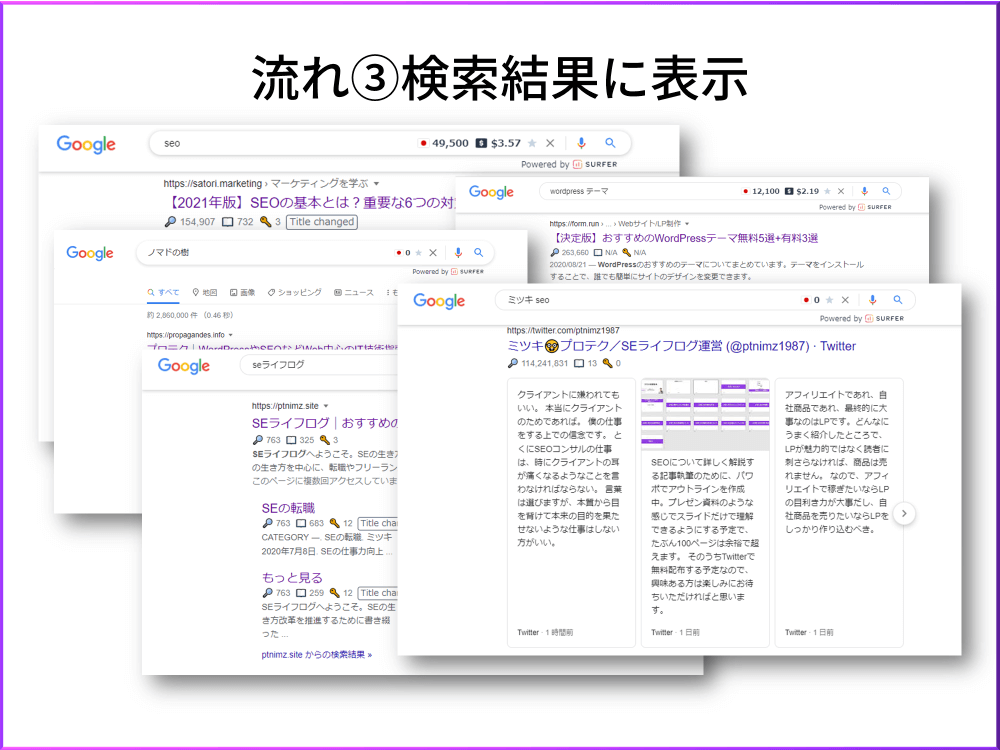
Task: Toggle the red Surfer status dot beside 49,500
Action: point(425,143)
